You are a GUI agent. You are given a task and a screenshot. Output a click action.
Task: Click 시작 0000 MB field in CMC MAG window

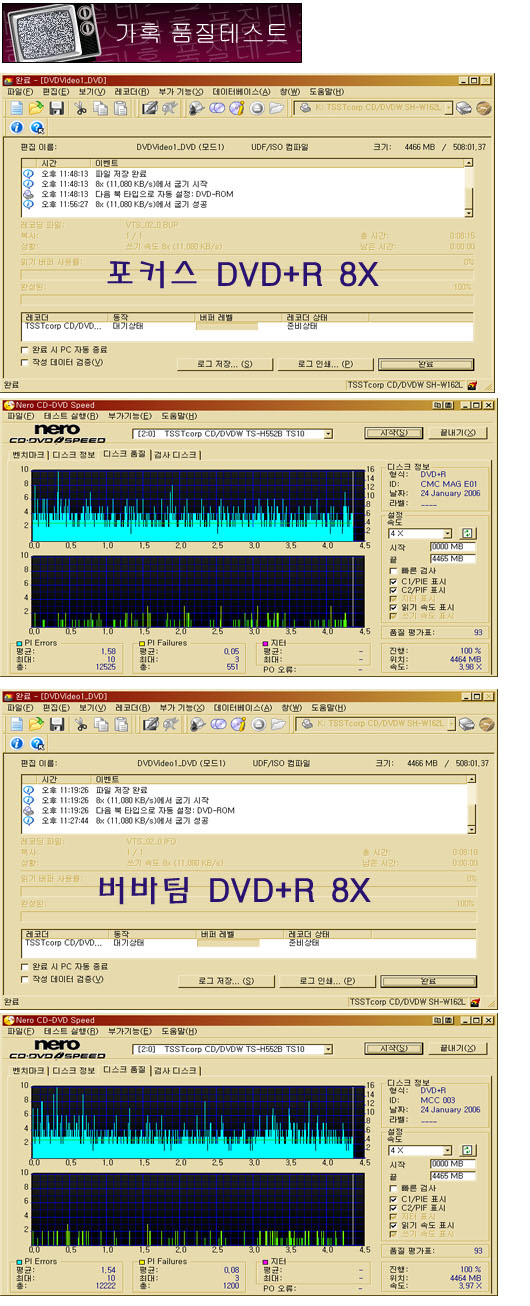coord(453,547)
